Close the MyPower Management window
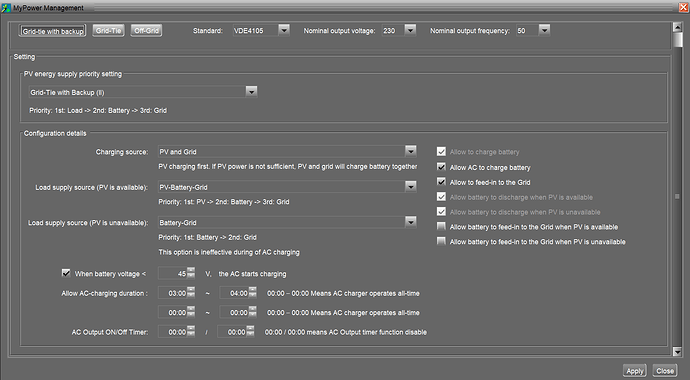Image resolution: width=690 pixels, height=380 pixels. pos(684,7)
